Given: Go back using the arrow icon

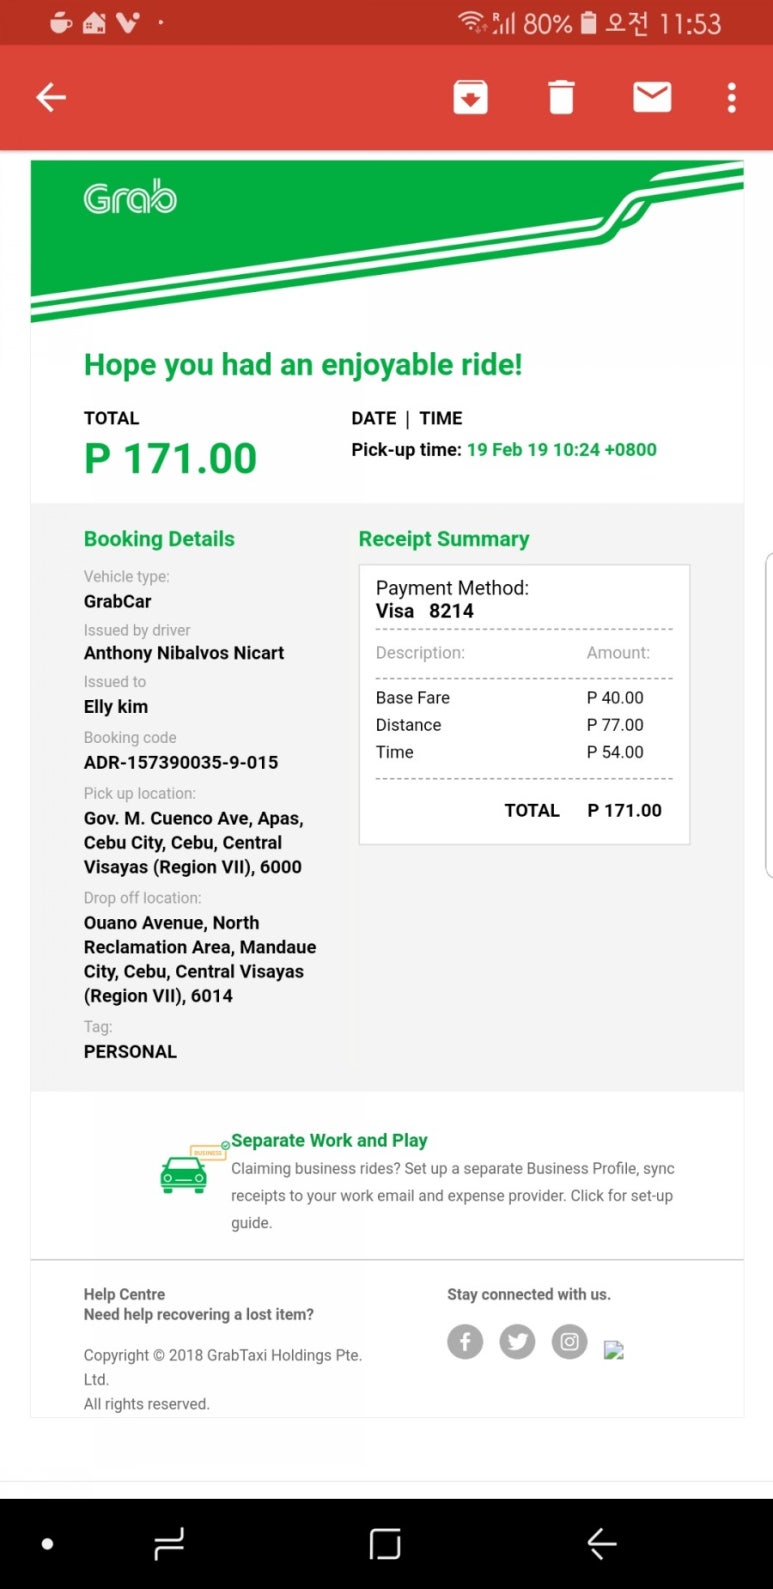Looking at the screenshot, I should (x=51, y=97).
